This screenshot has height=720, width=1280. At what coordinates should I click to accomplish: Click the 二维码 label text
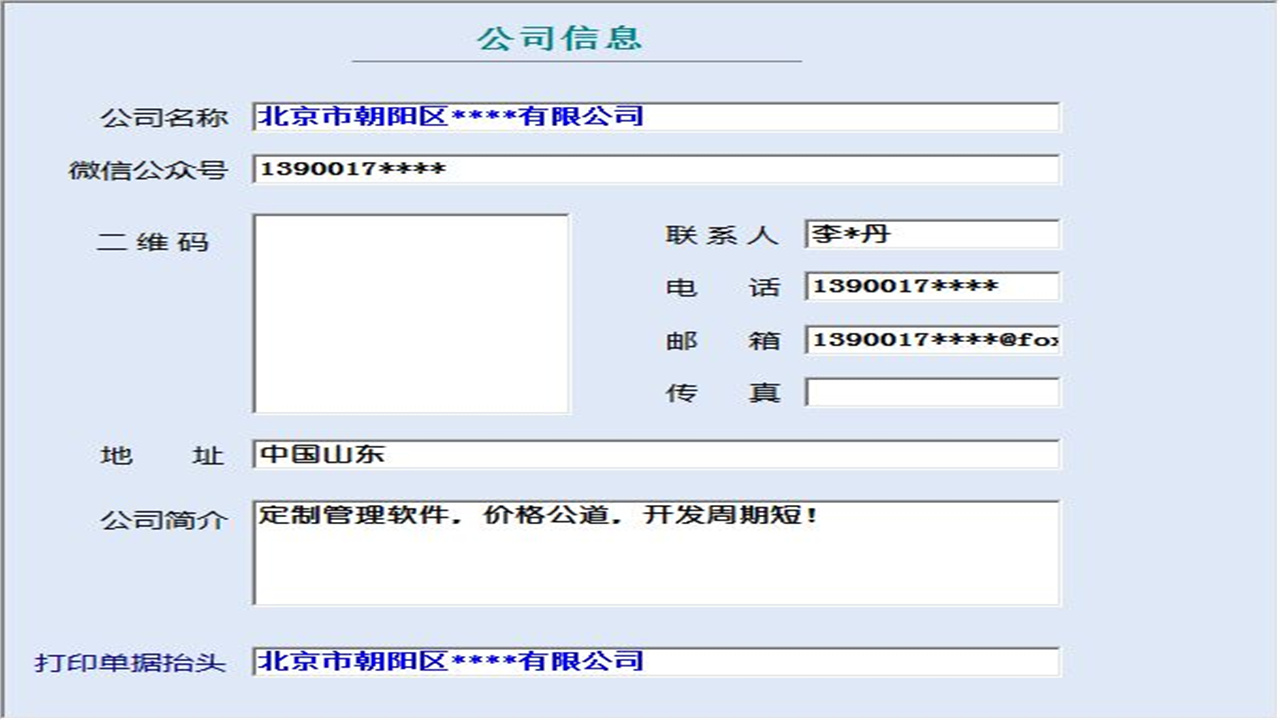(x=151, y=240)
